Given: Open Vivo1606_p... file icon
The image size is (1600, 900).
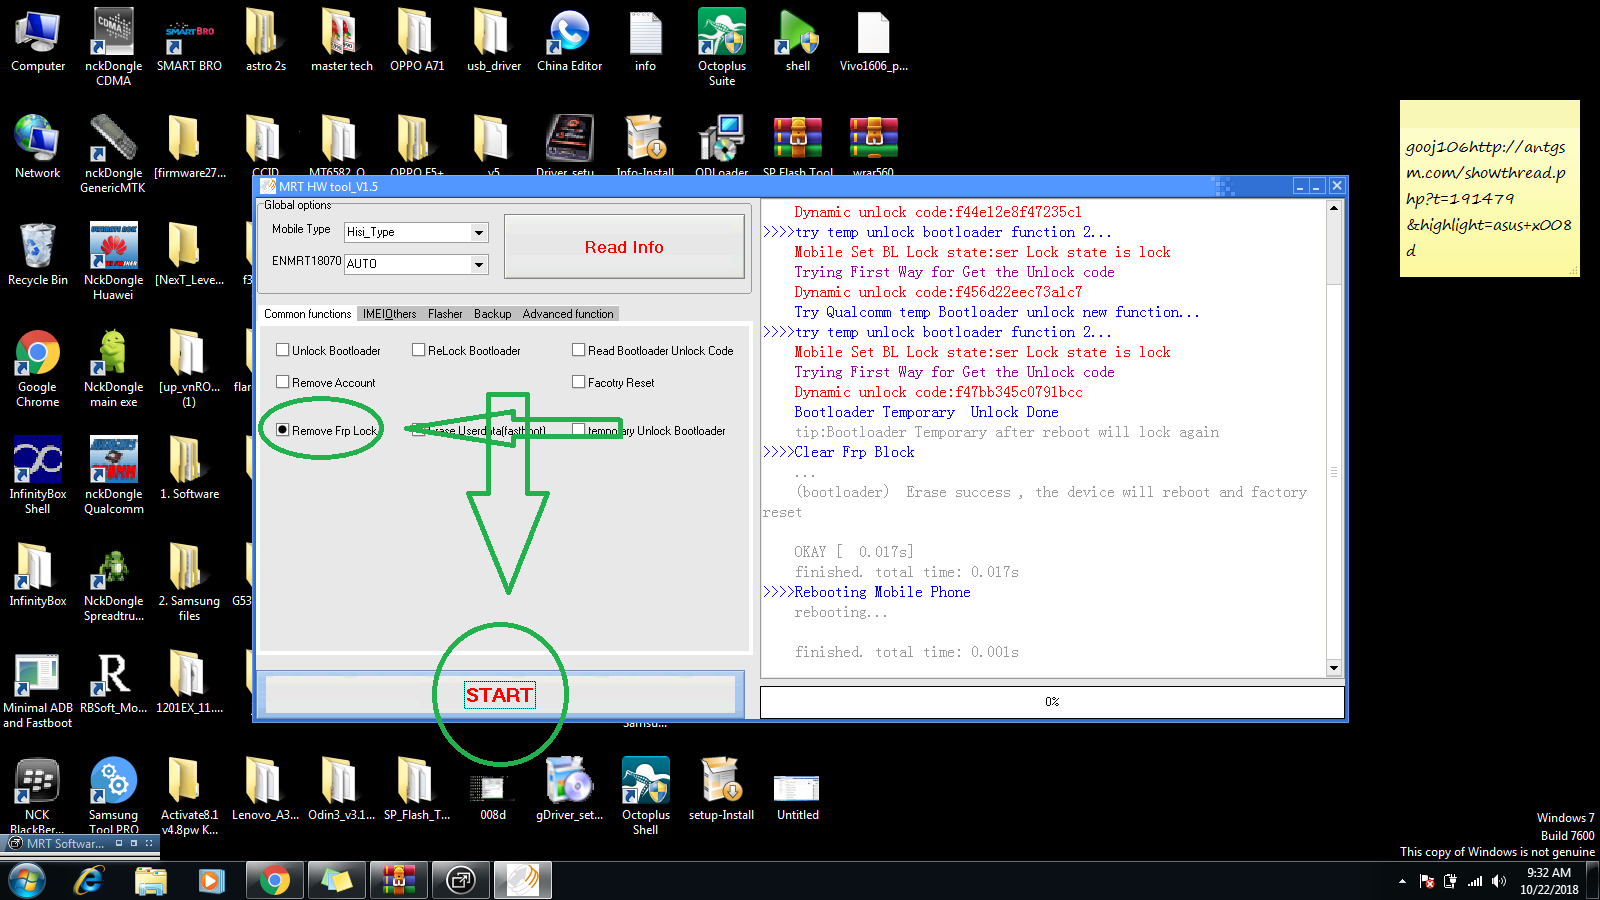Looking at the screenshot, I should 873,41.
